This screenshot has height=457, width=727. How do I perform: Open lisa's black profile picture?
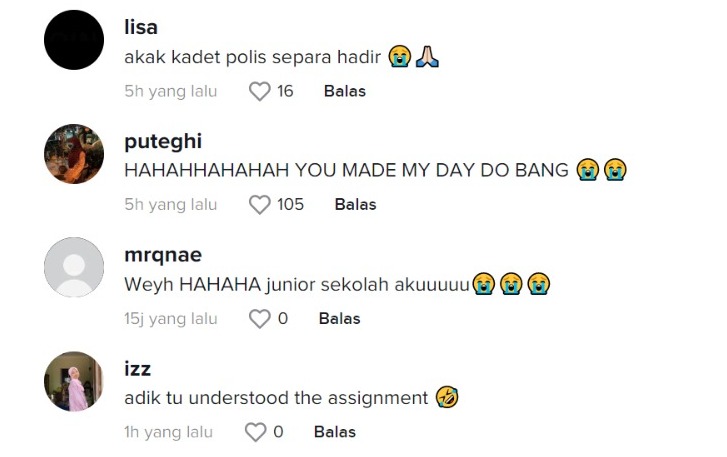75,40
